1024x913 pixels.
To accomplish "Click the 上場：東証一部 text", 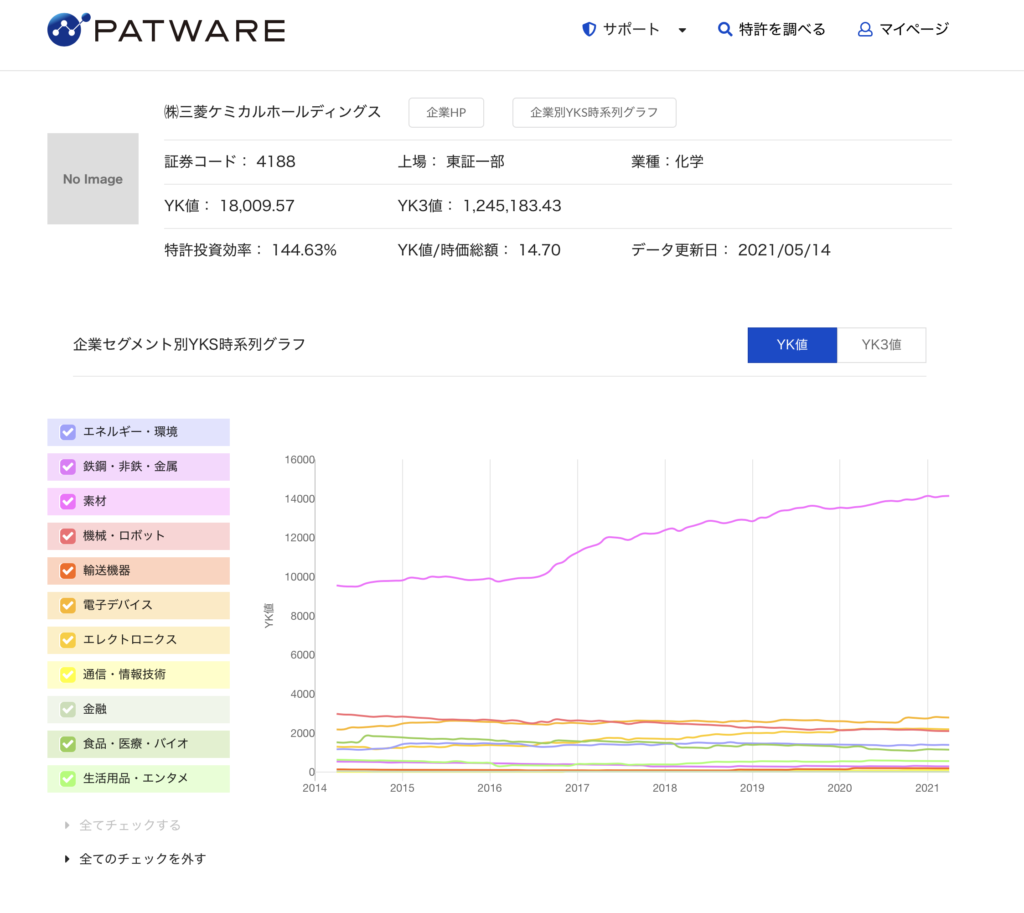I will (x=451, y=161).
